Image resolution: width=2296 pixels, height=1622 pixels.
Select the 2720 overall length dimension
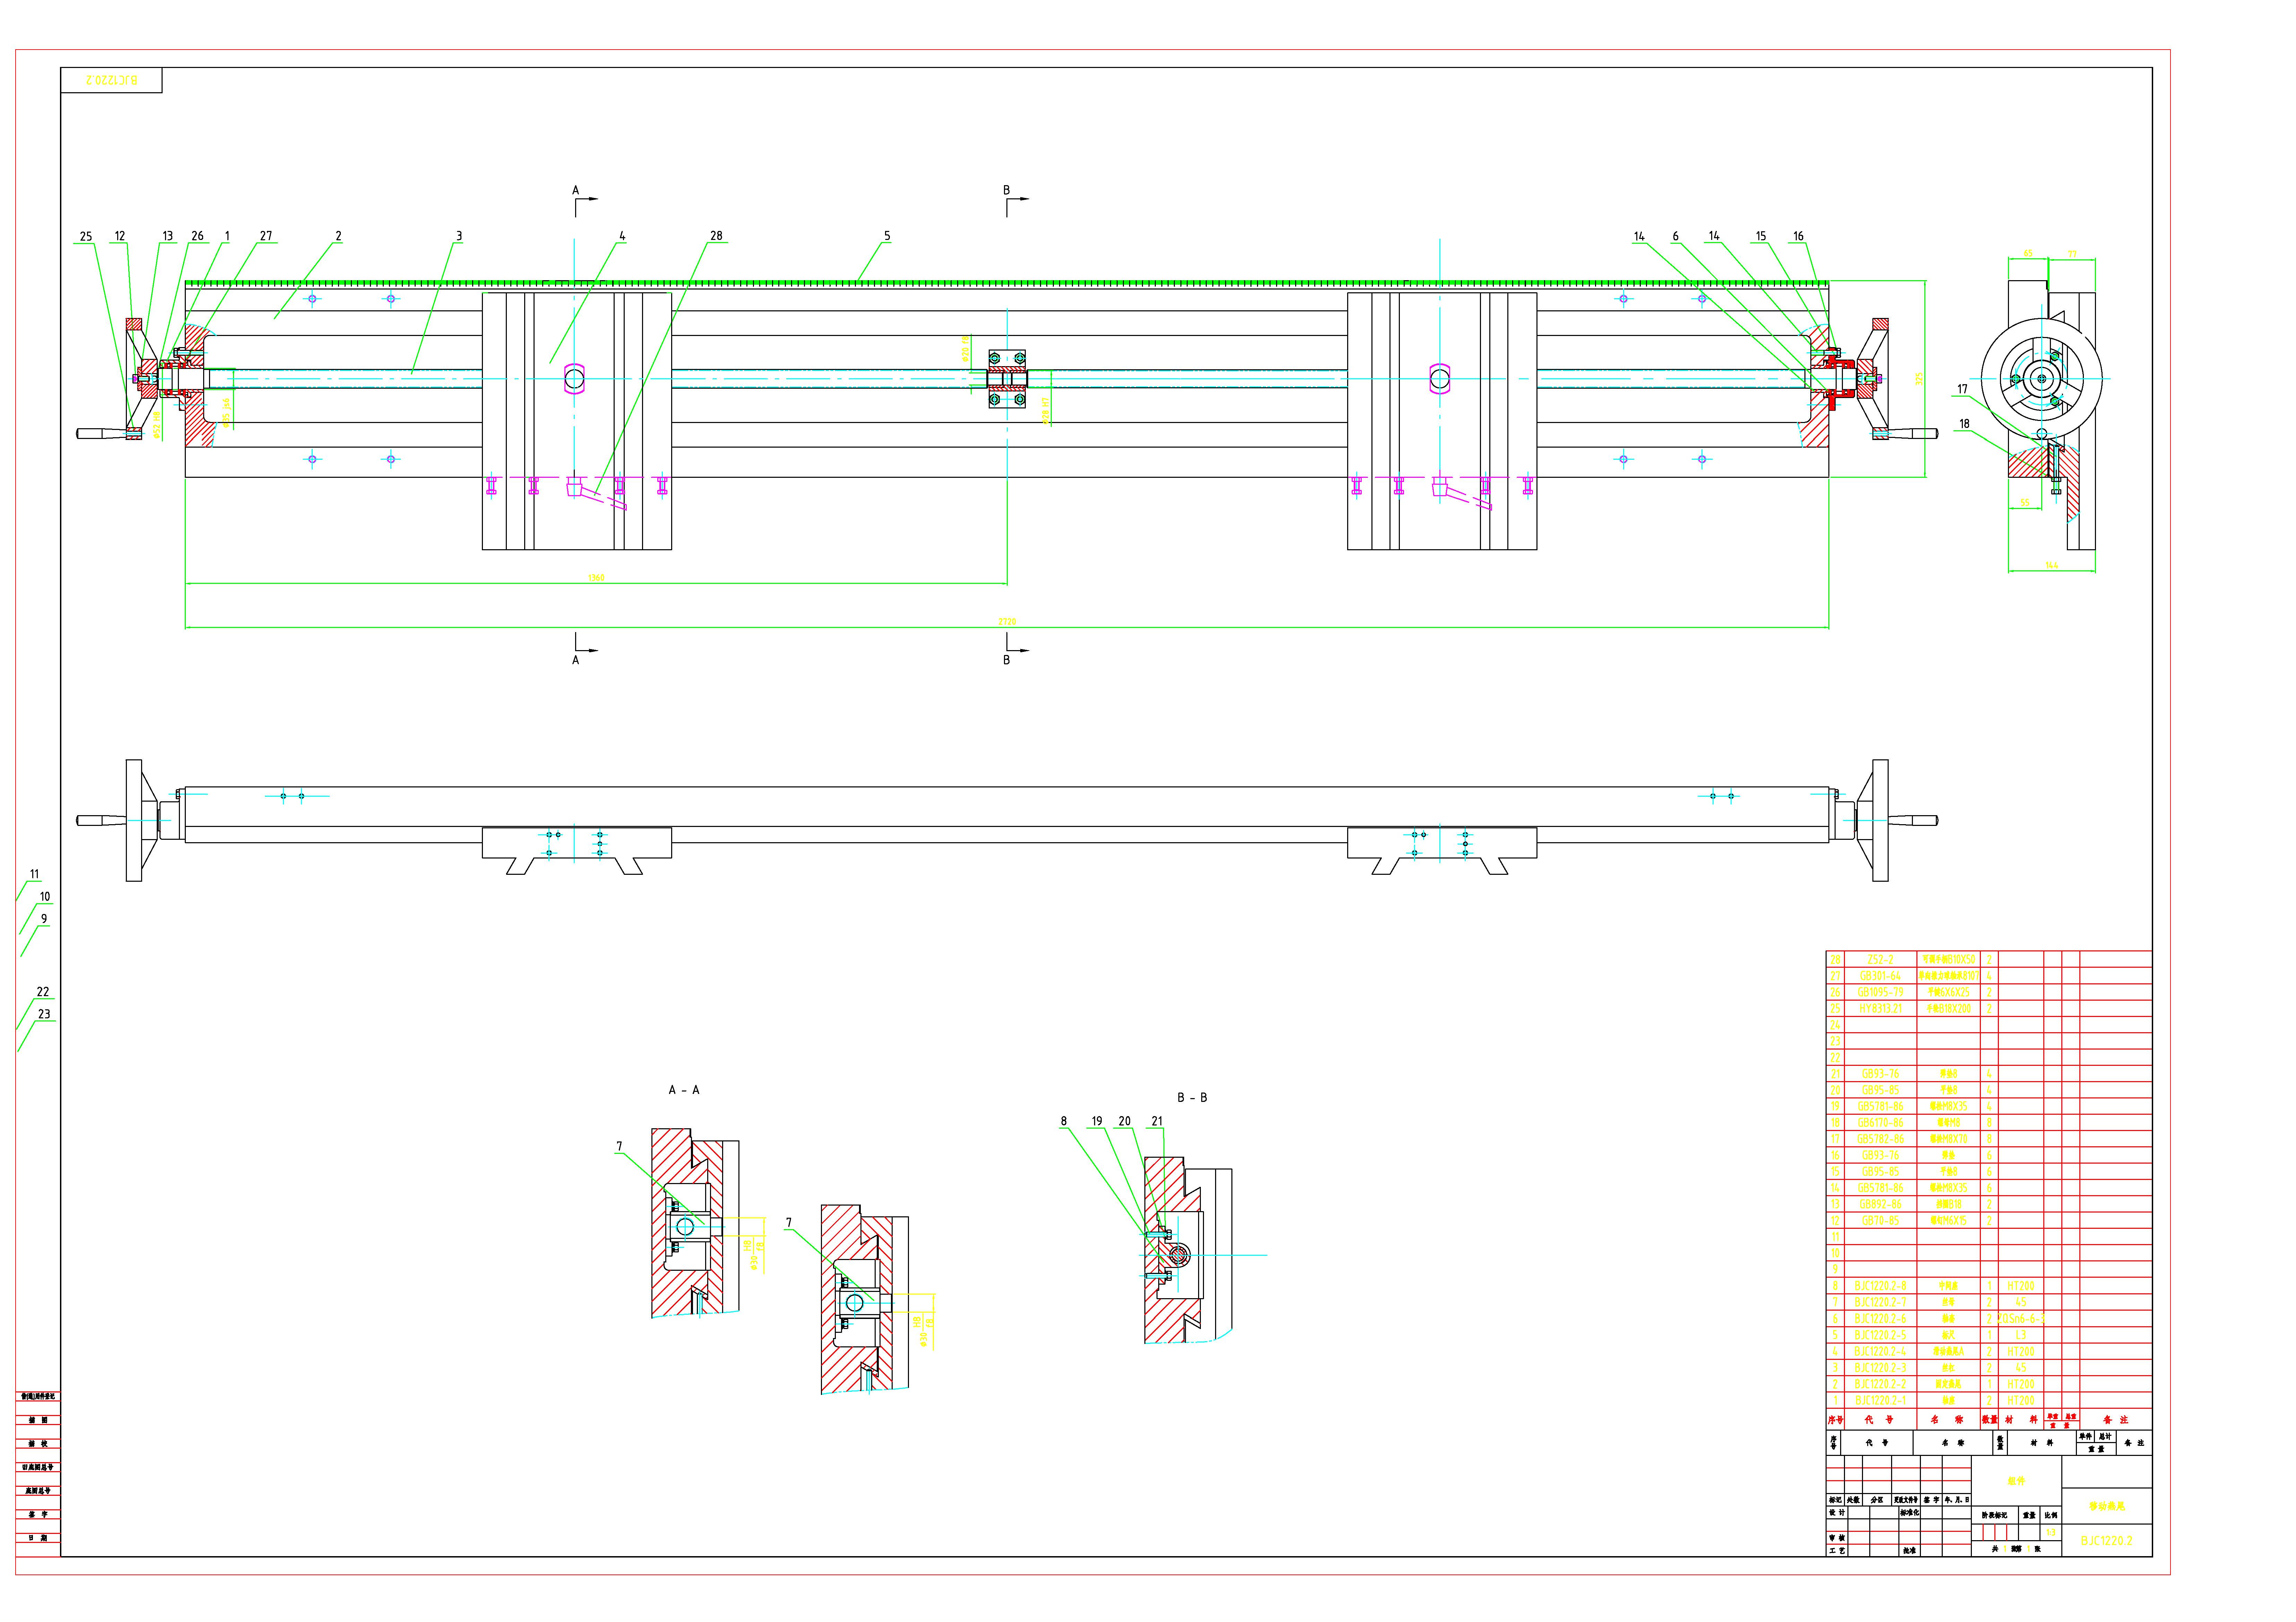(1007, 622)
